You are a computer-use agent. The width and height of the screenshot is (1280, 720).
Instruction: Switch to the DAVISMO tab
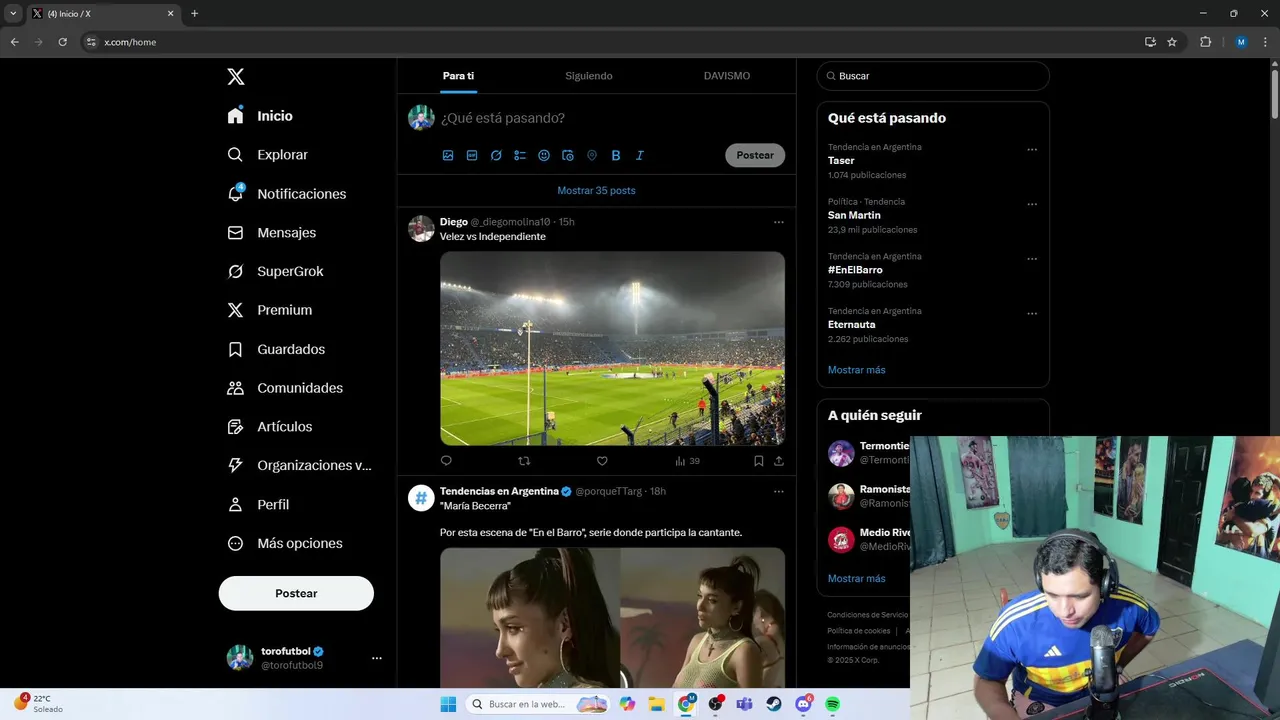click(x=727, y=76)
